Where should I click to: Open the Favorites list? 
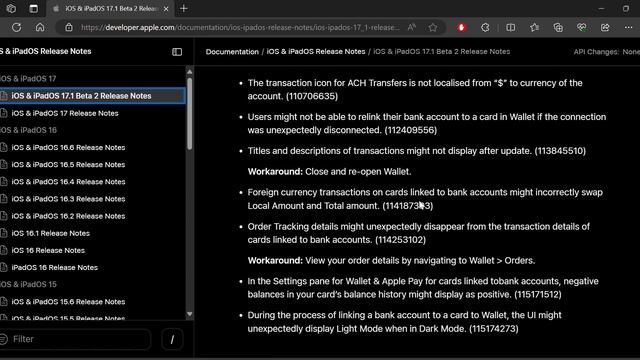pyautogui.click(x=534, y=27)
